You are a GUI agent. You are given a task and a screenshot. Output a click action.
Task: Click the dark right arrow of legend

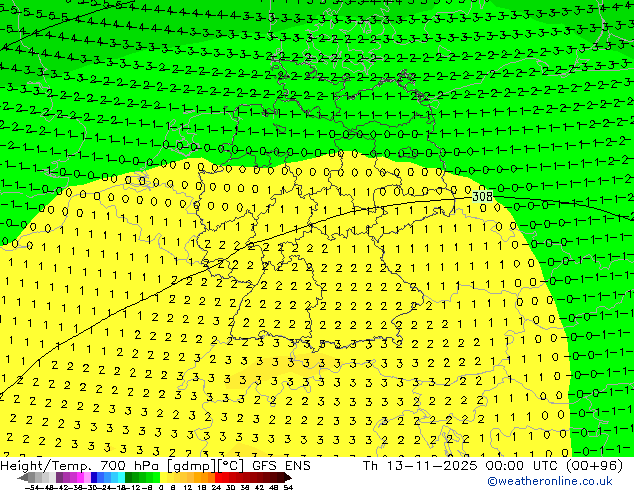click(288, 478)
